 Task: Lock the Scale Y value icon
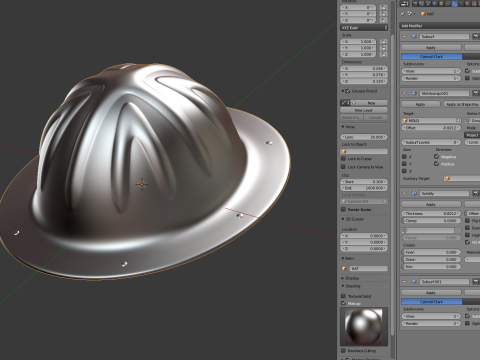[383, 48]
